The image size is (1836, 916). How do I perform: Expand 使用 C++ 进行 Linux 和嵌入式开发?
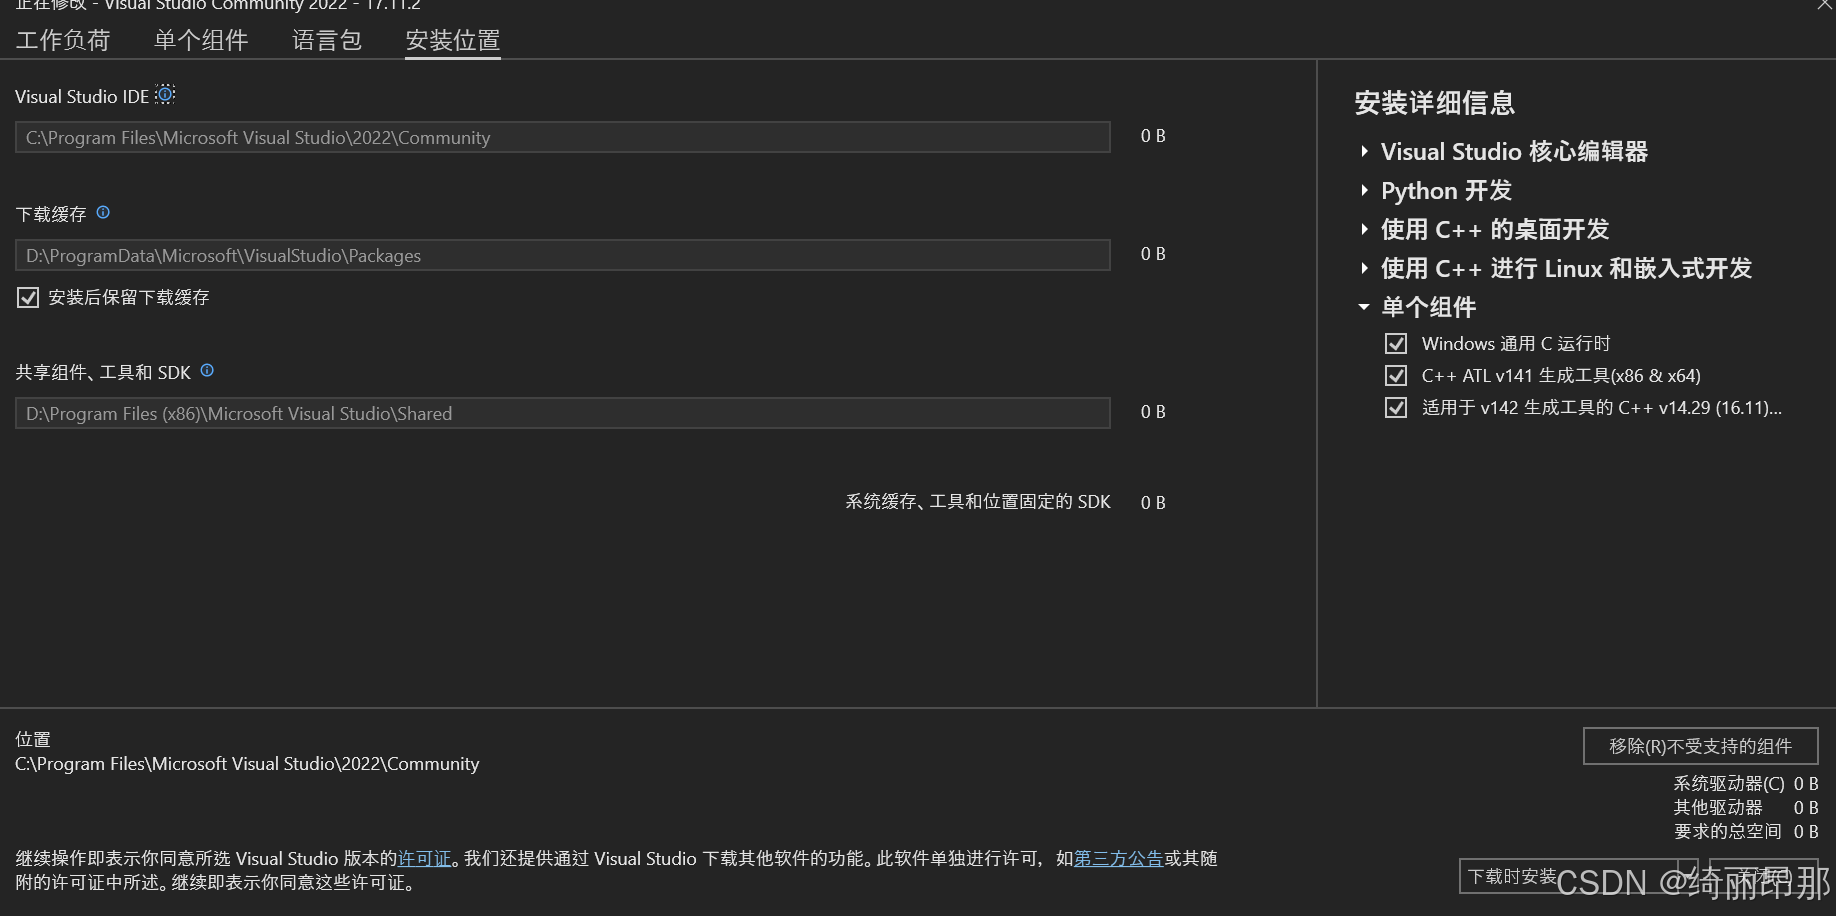click(1364, 268)
